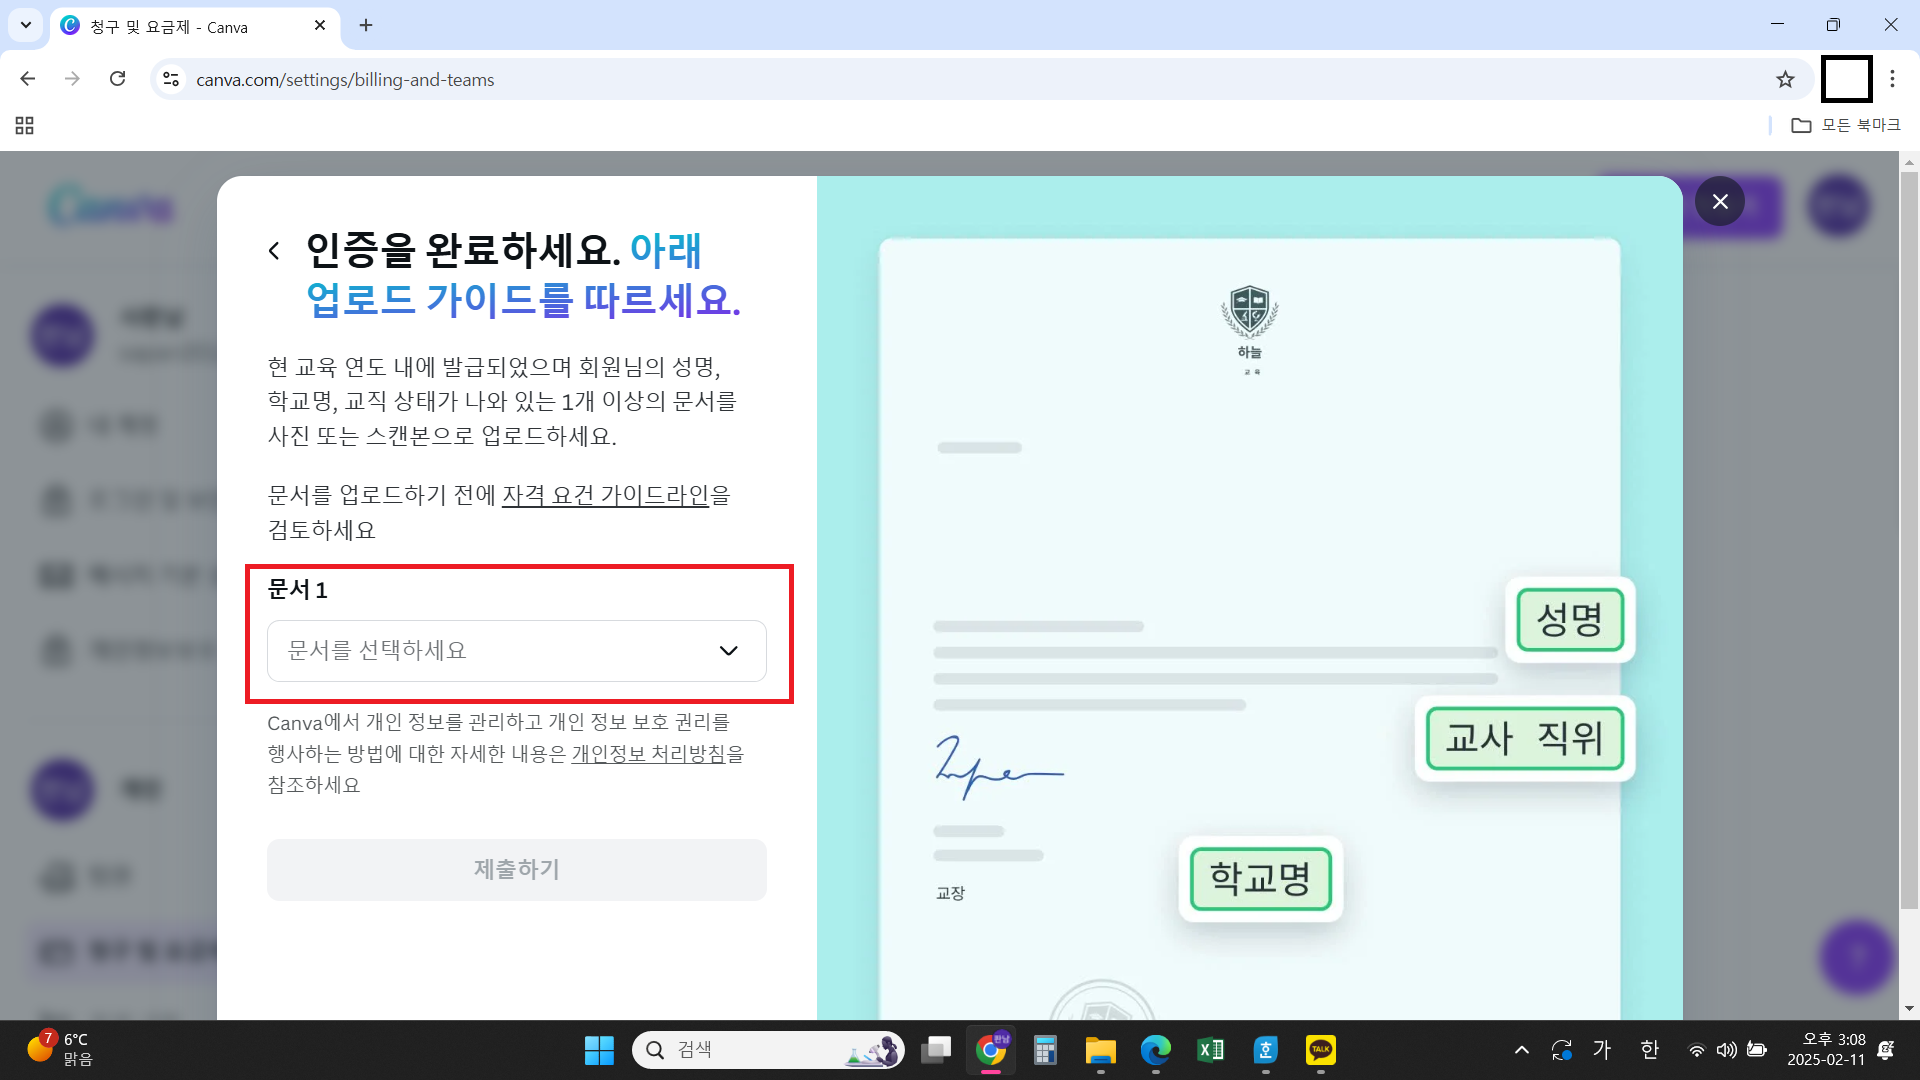Select the "청구 및 요금제 - Canva" tab
1920x1080 pixels.
click(180, 27)
